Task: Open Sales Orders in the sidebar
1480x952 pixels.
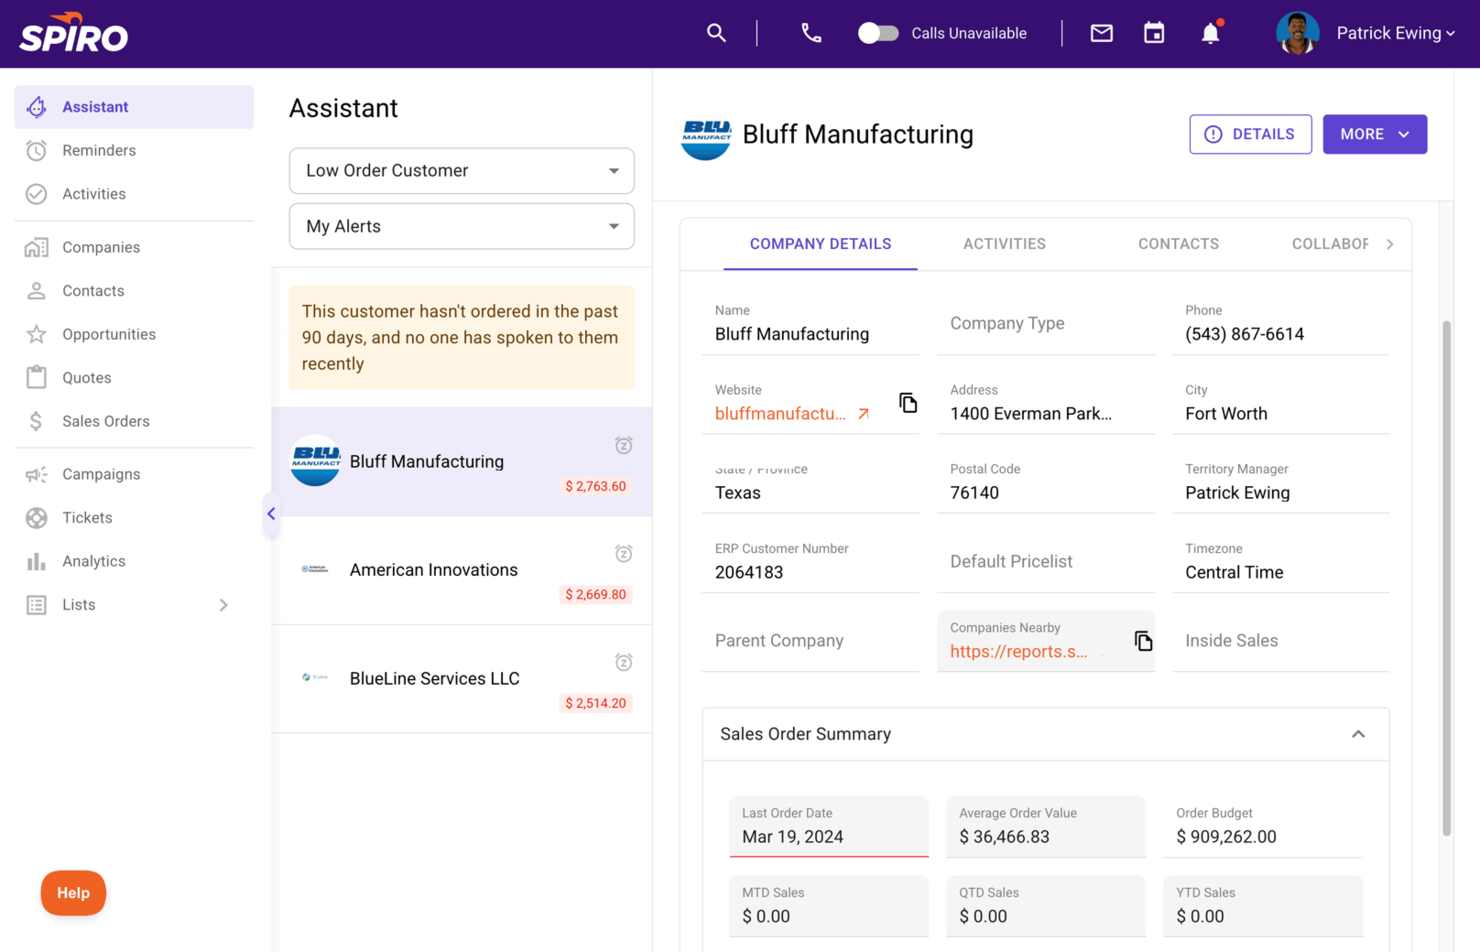Action: 134,421
